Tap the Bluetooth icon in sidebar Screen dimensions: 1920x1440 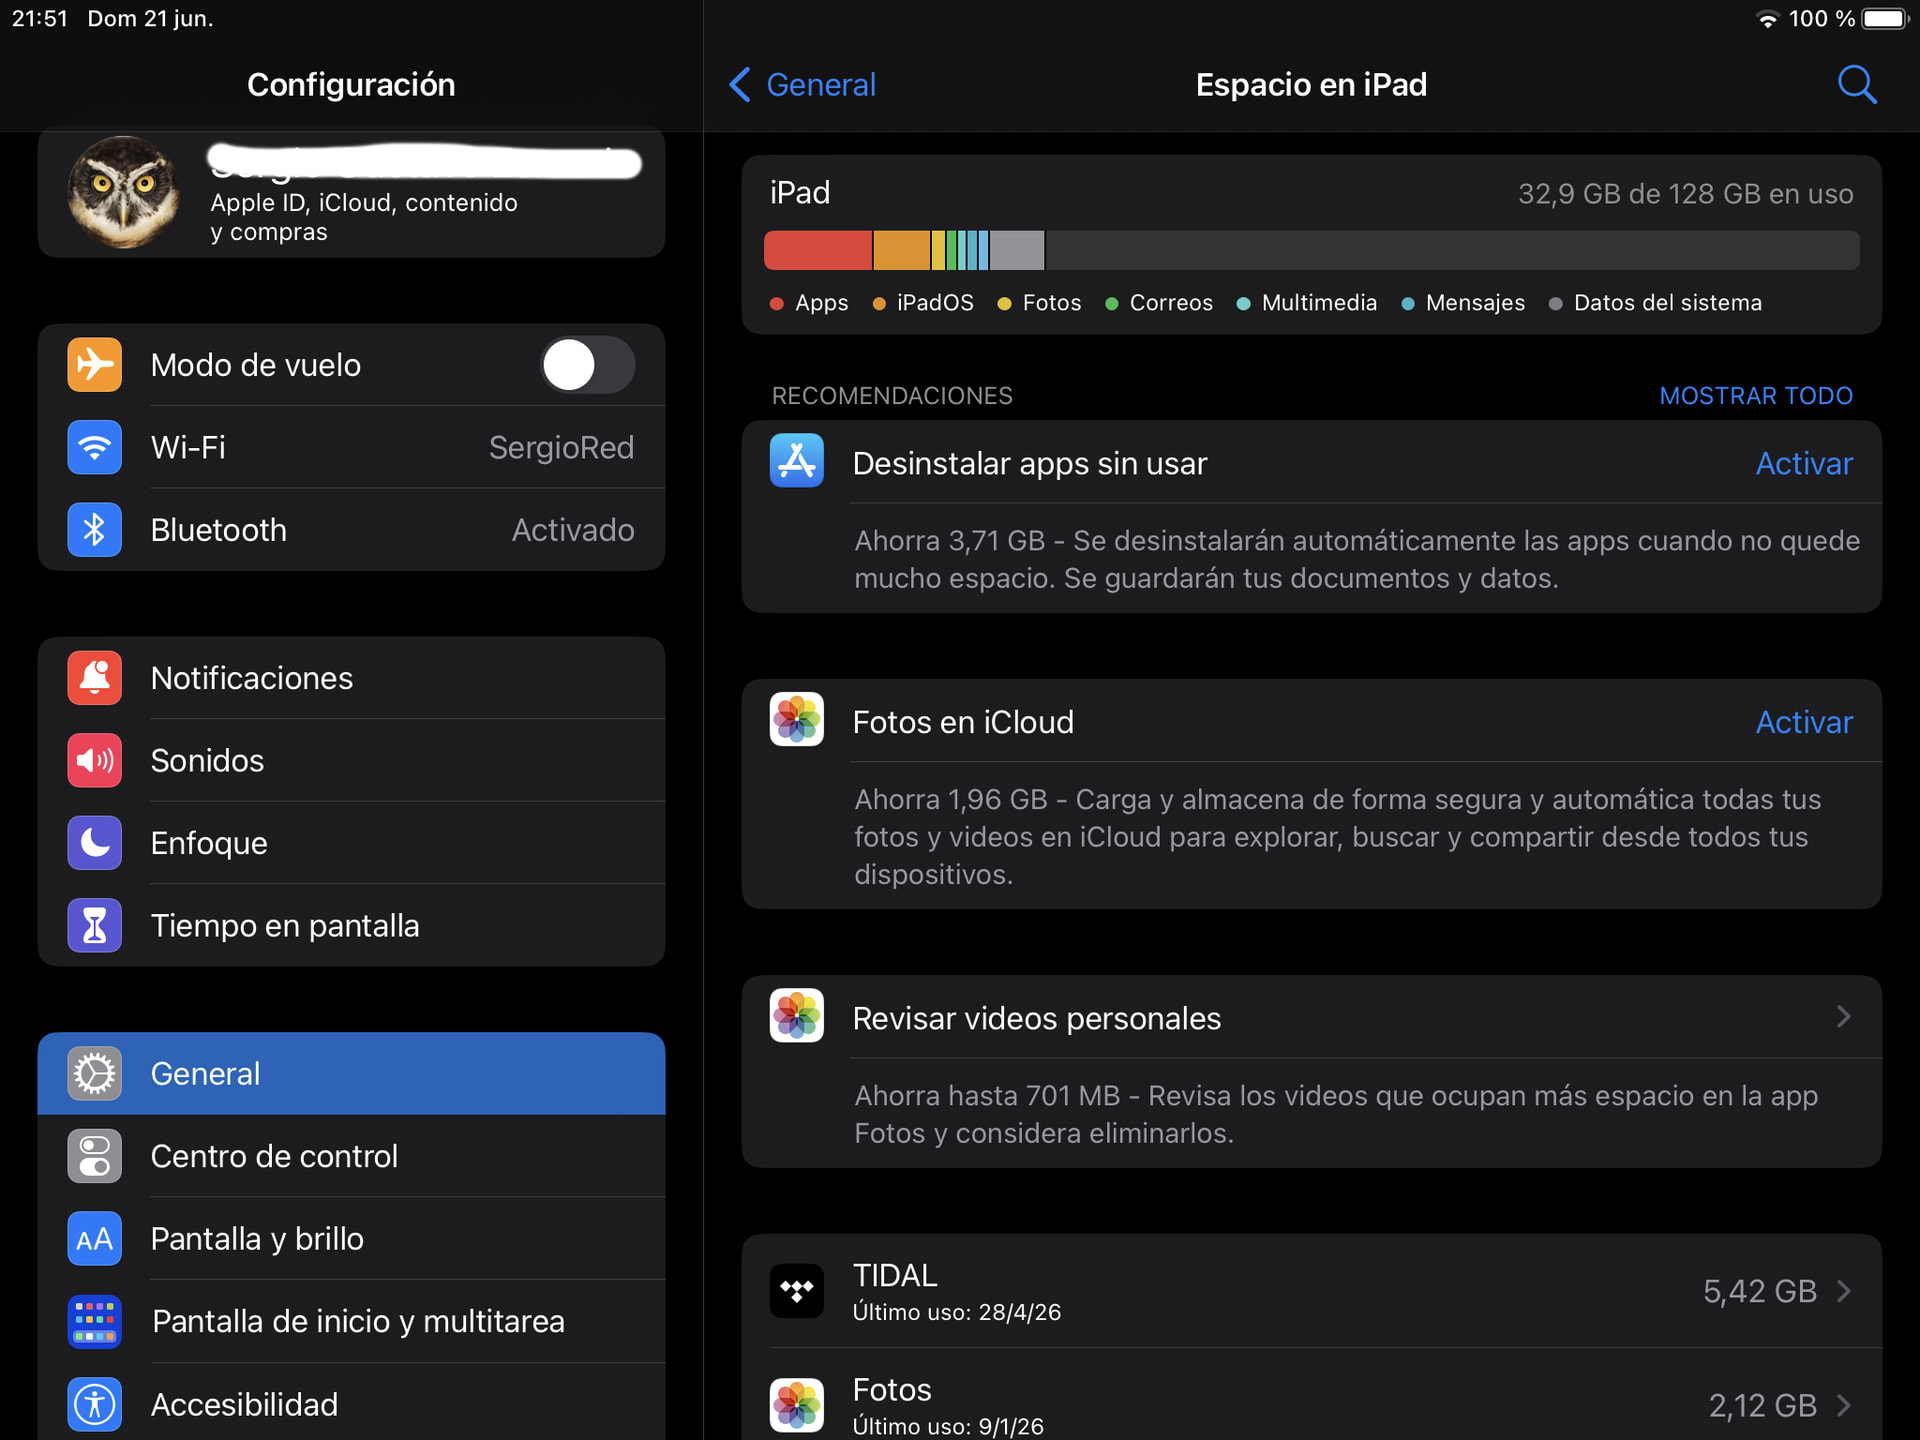click(95, 530)
